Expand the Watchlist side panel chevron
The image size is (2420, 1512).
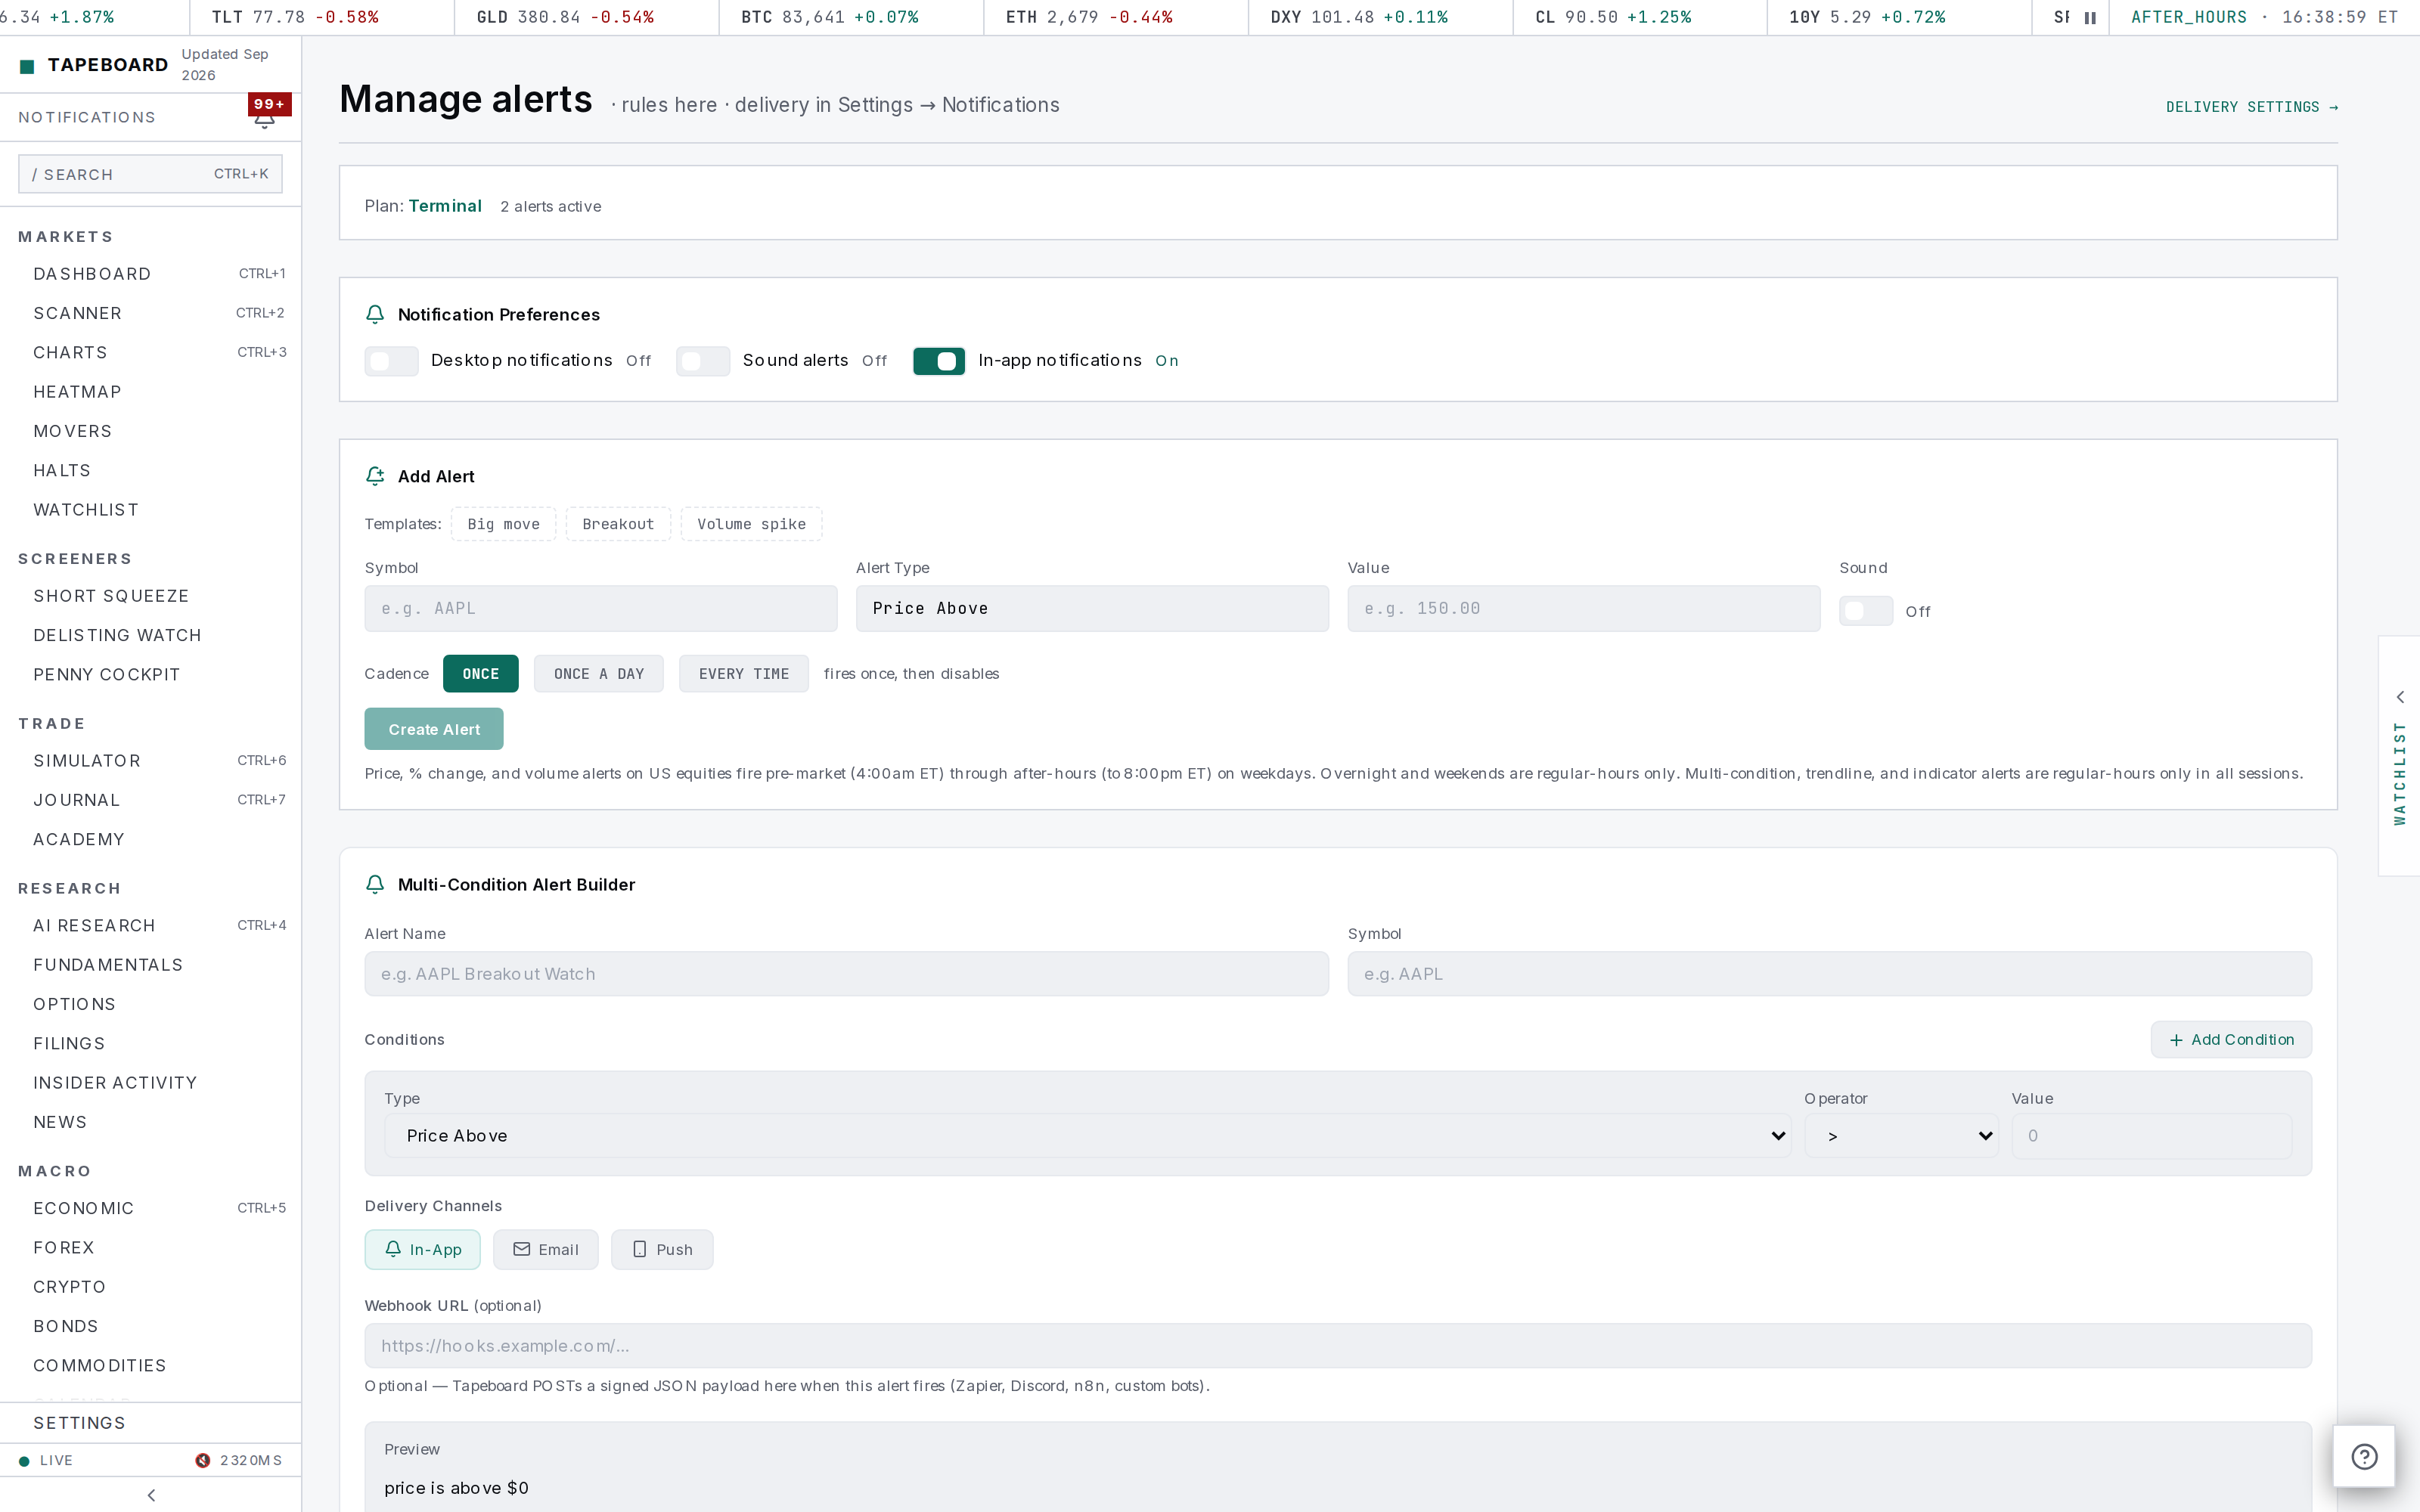pos(2400,697)
